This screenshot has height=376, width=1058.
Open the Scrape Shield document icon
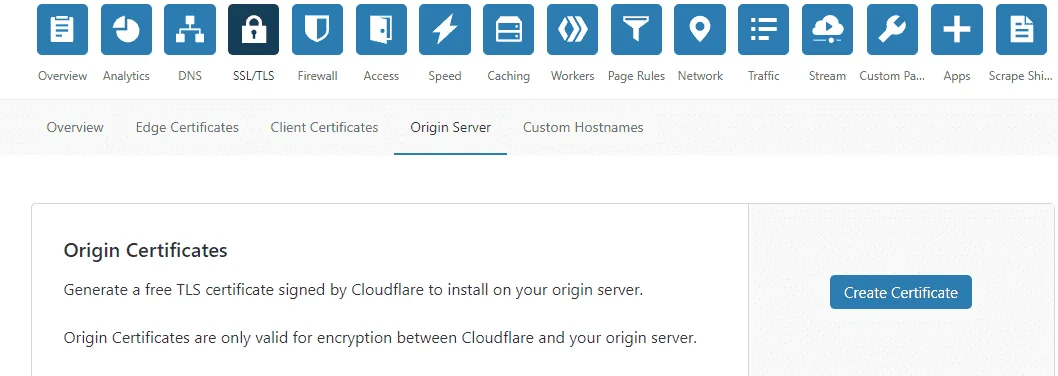(x=1021, y=29)
